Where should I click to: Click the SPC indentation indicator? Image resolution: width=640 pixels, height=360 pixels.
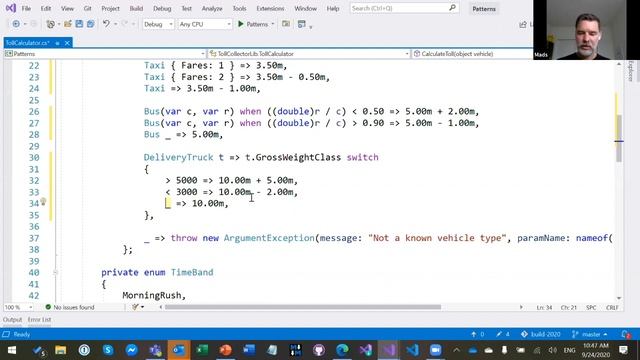pyautogui.click(x=591, y=308)
